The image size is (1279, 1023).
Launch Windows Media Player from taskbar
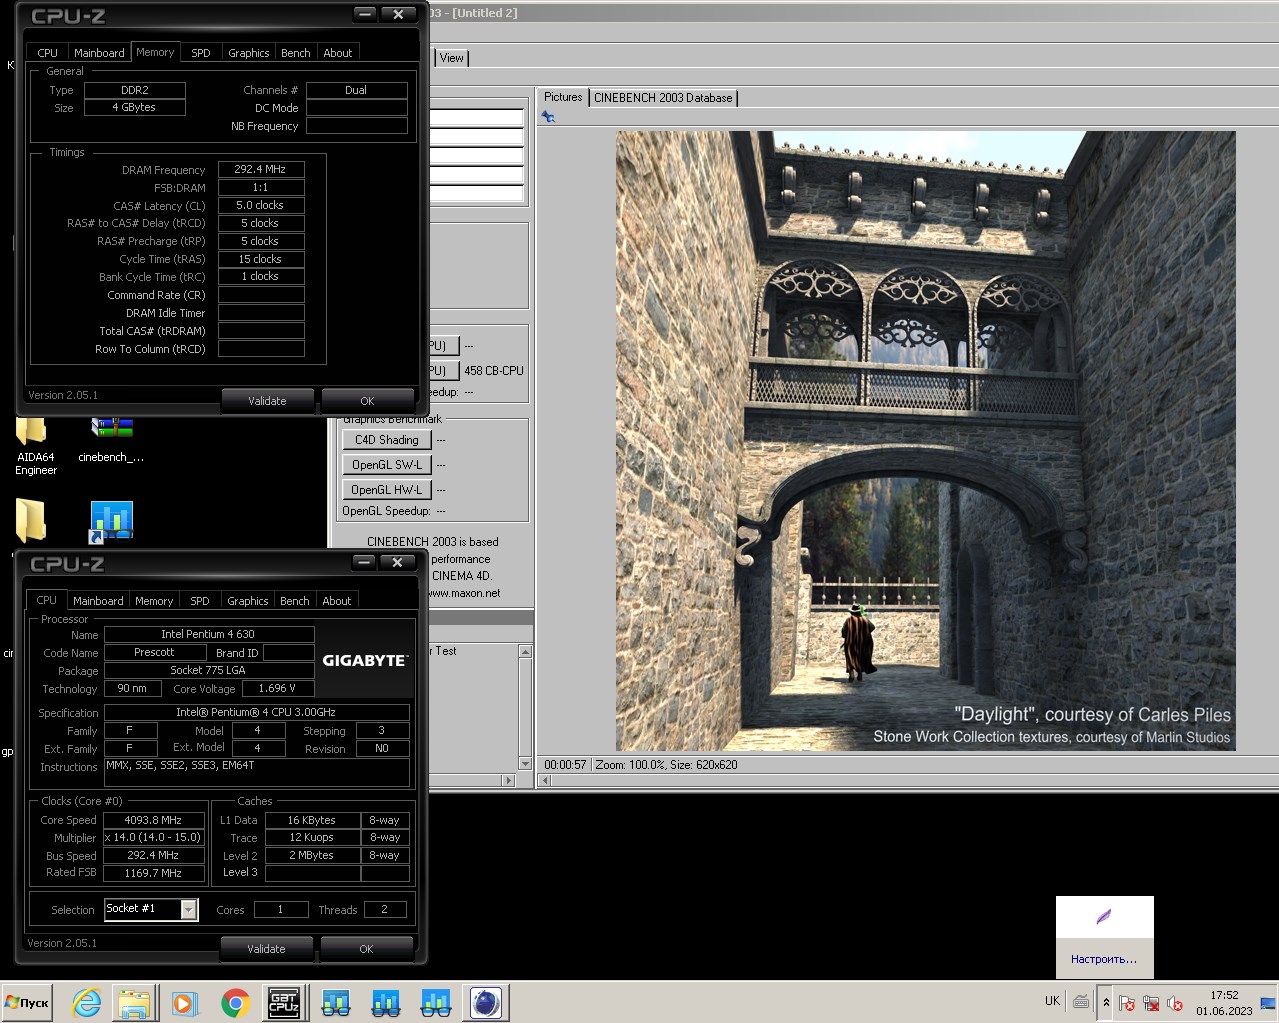(184, 1002)
